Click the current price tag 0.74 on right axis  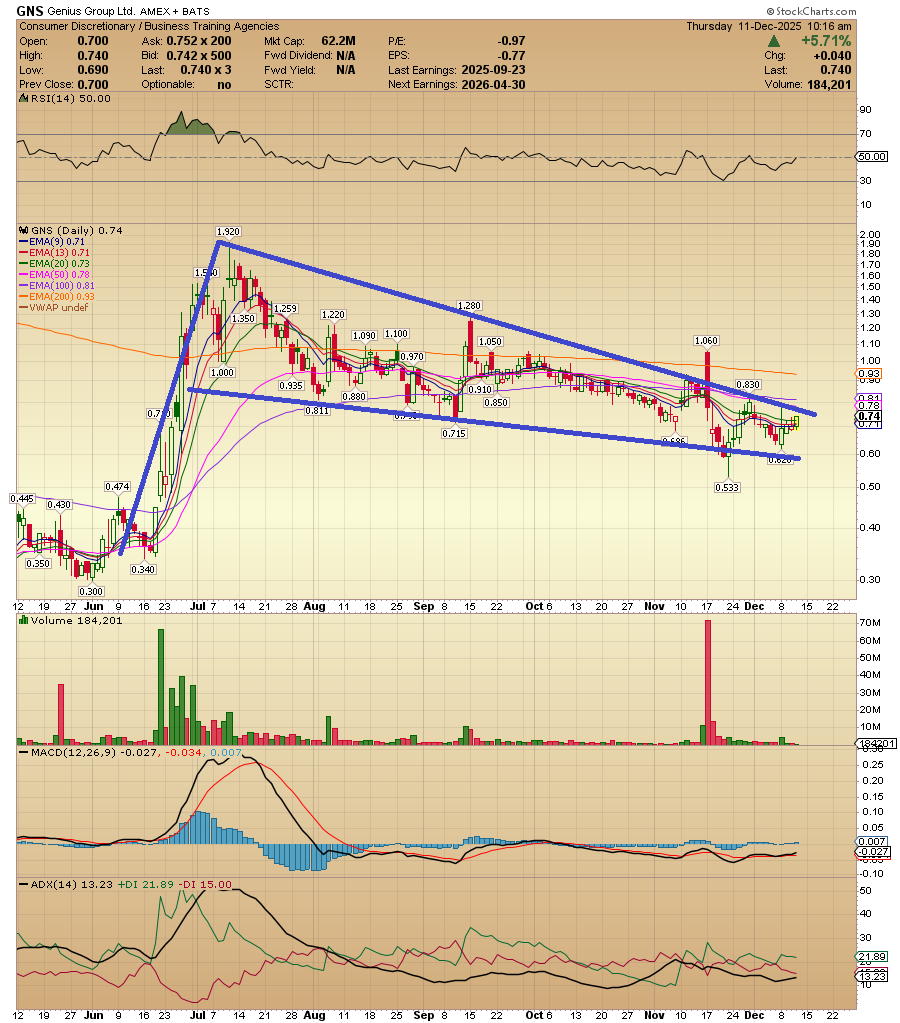(869, 416)
